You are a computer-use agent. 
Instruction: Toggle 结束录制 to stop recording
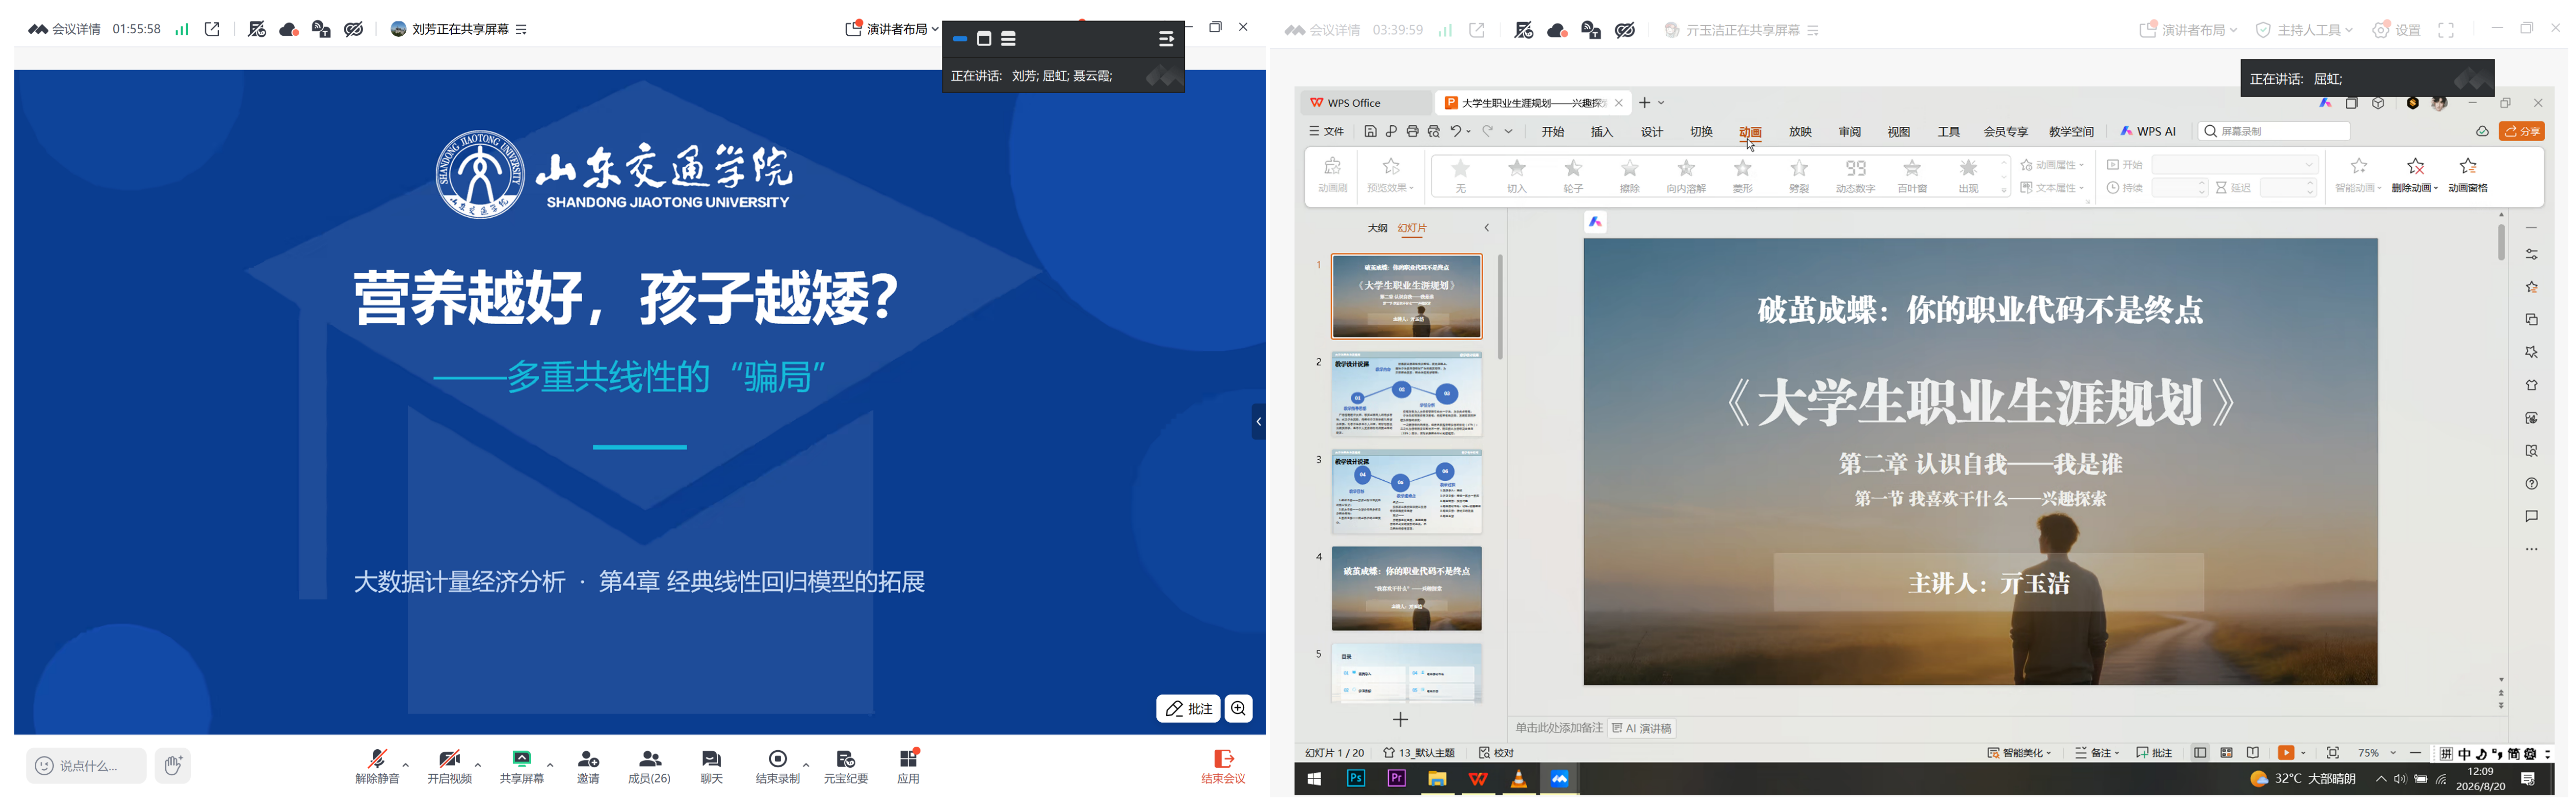(x=778, y=766)
